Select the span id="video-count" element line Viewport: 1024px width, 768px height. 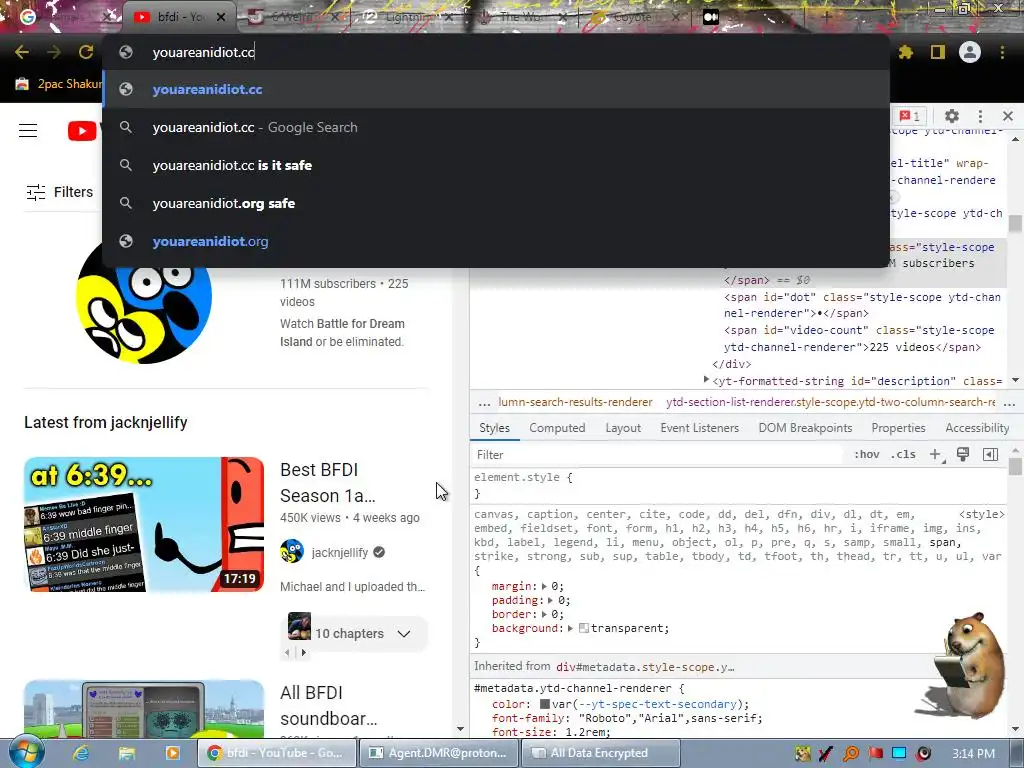point(858,339)
